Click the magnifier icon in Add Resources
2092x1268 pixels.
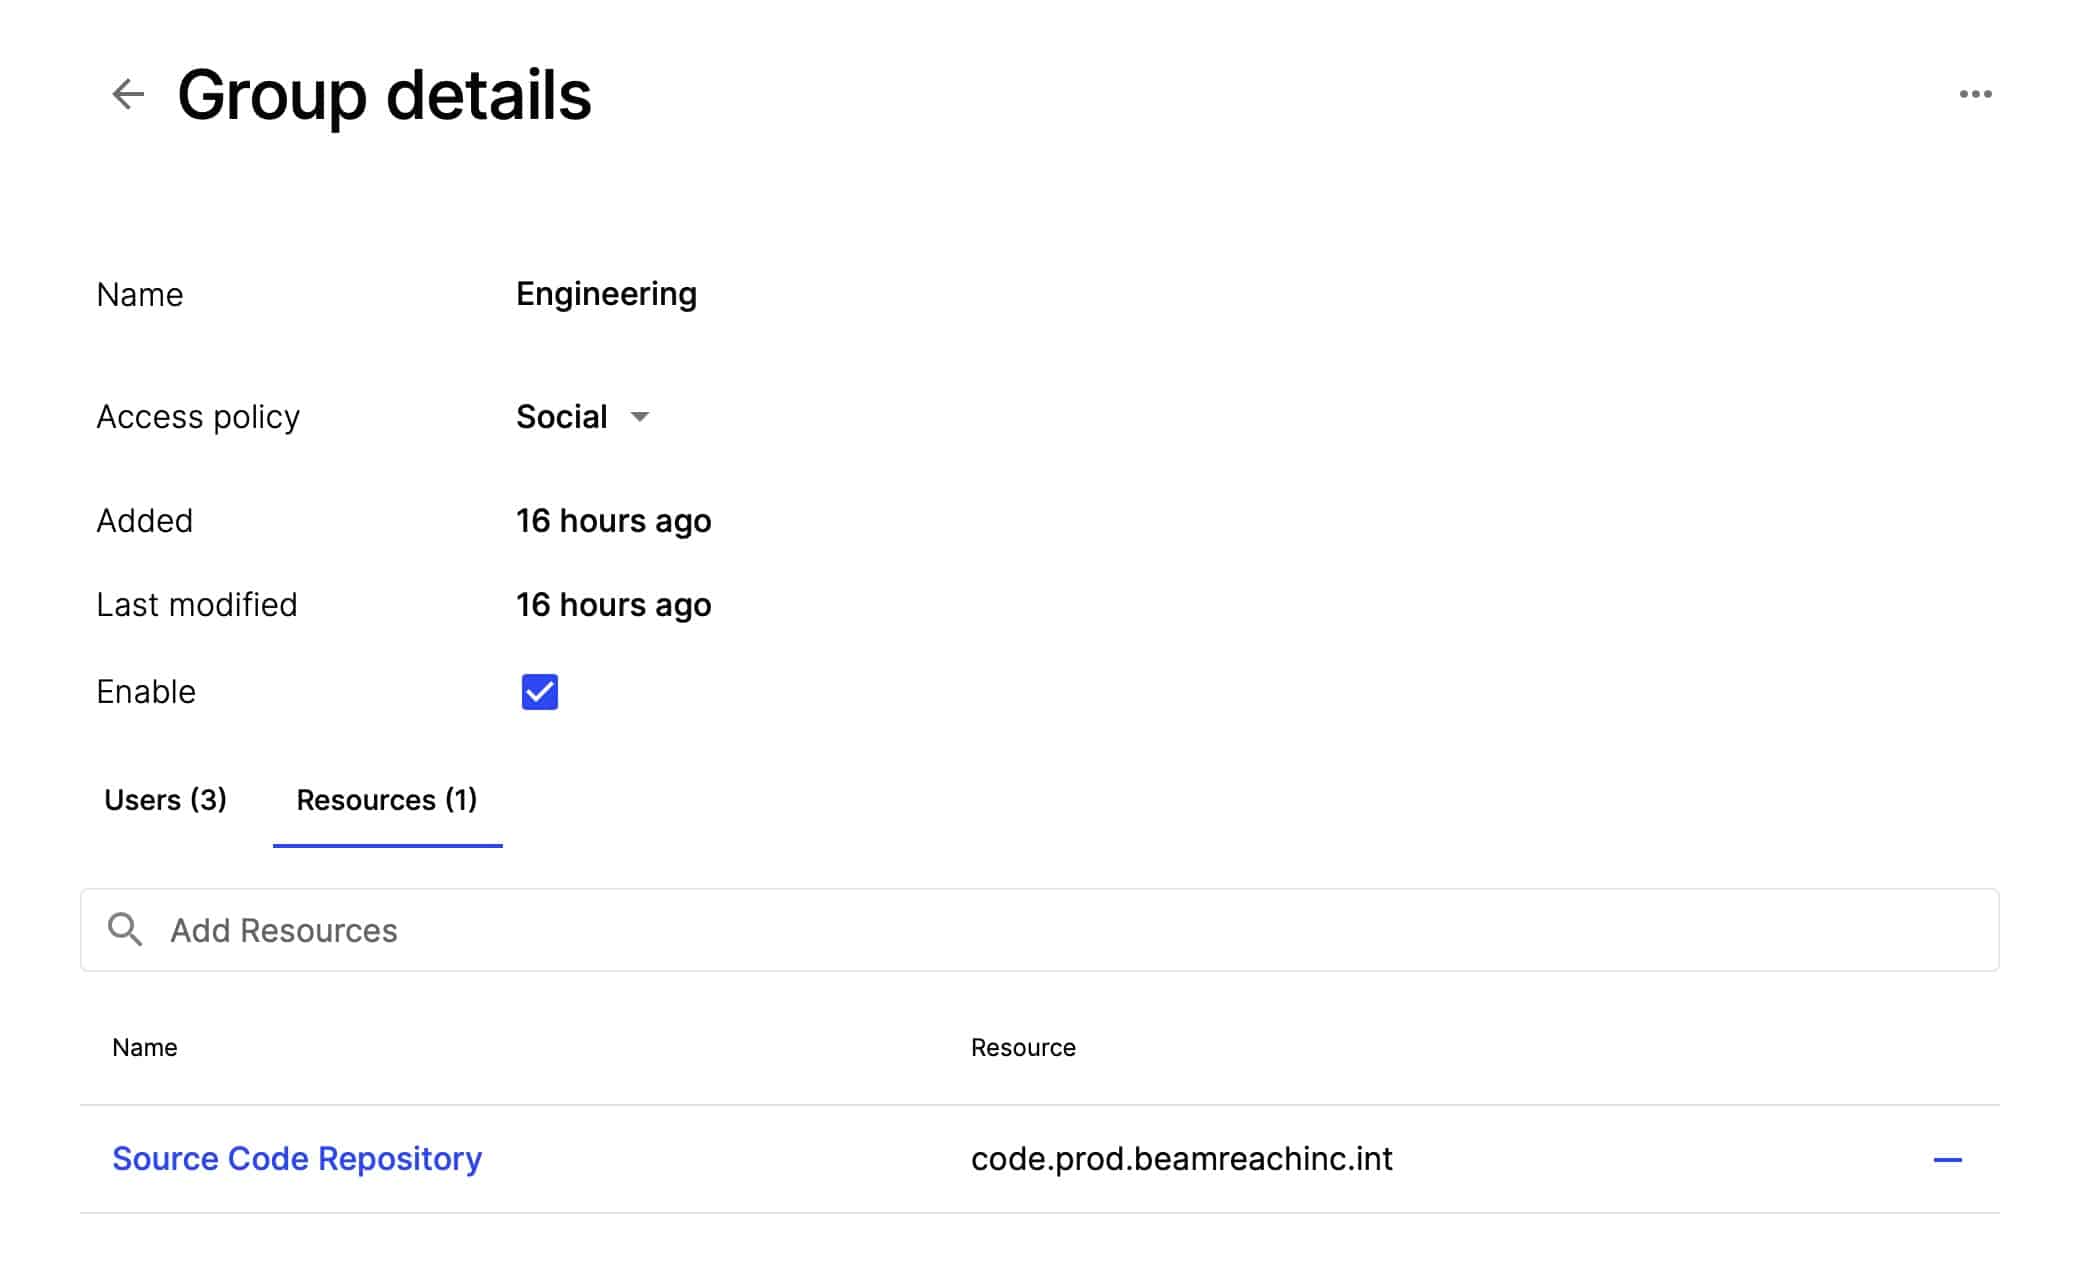125,929
